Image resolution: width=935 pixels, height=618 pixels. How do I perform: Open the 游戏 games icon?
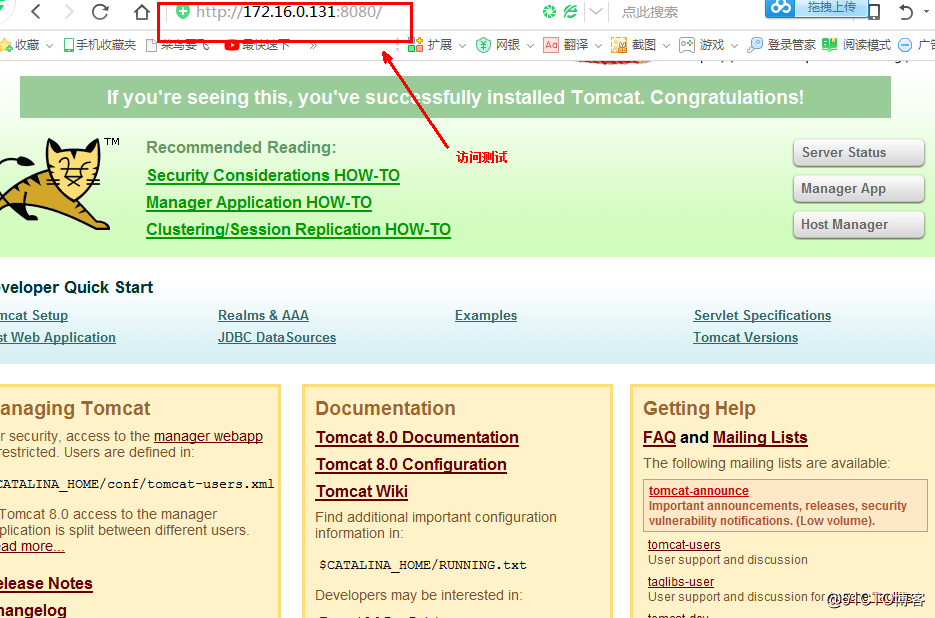pos(687,45)
